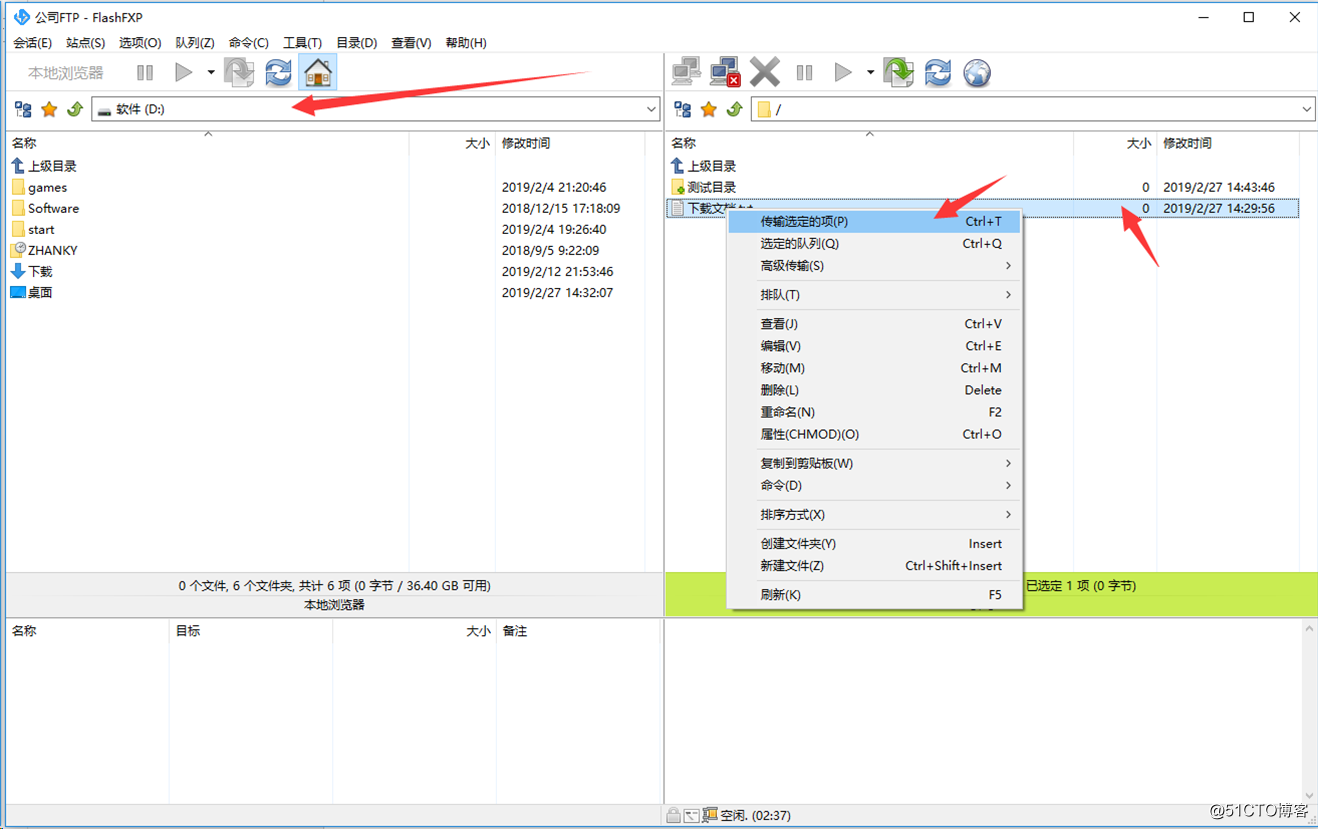Click the remote up-directory green arrow icon
The image size is (1318, 829).
pyautogui.click(x=734, y=109)
